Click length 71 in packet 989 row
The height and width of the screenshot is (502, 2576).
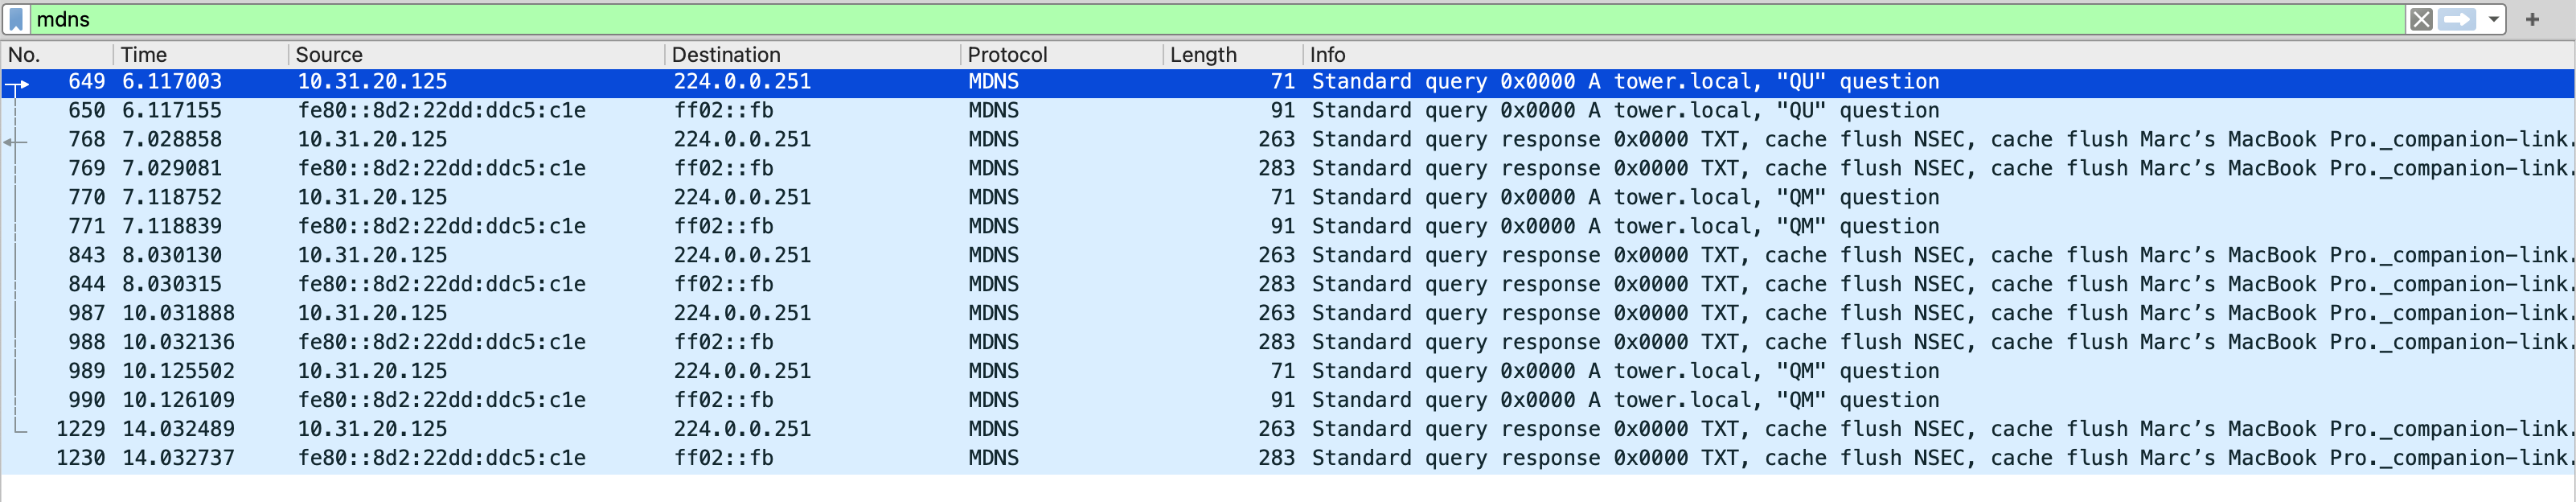click(x=1283, y=372)
